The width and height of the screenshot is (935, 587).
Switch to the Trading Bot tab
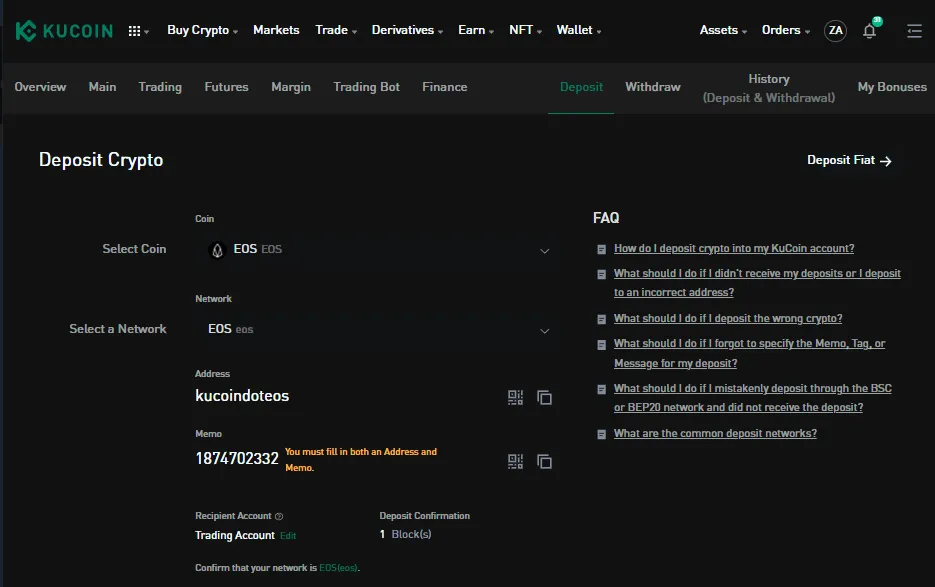(366, 87)
